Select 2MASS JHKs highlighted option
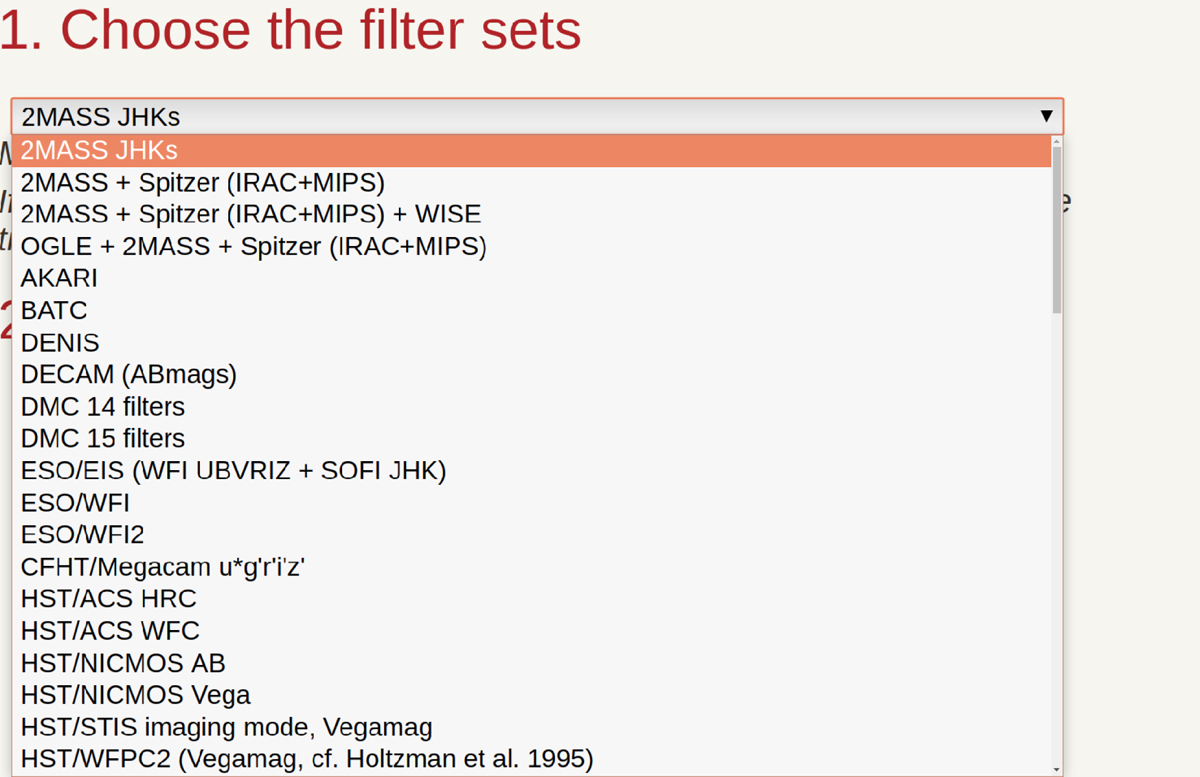This screenshot has height=777, width=1200. (x=100, y=150)
